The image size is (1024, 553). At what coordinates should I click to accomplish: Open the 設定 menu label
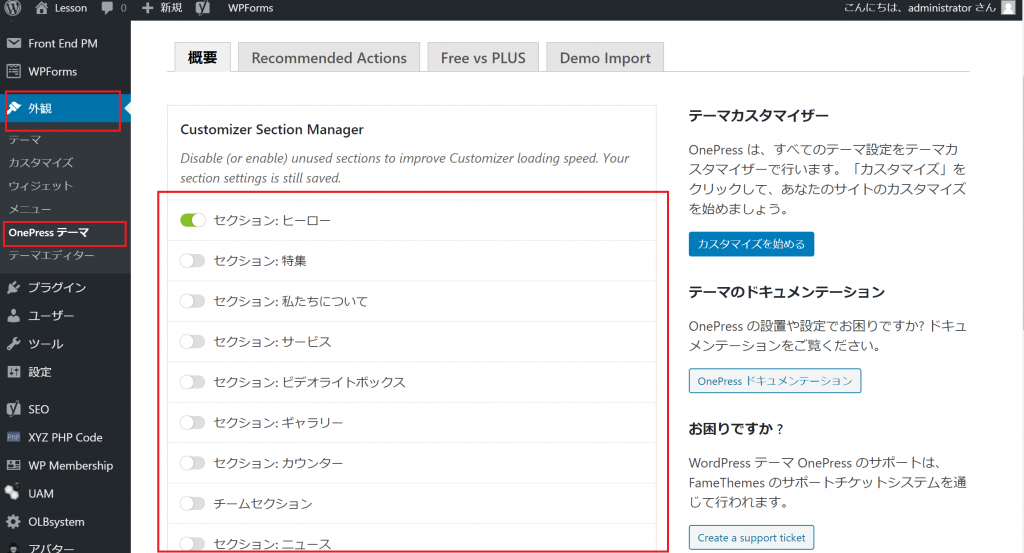(40, 371)
